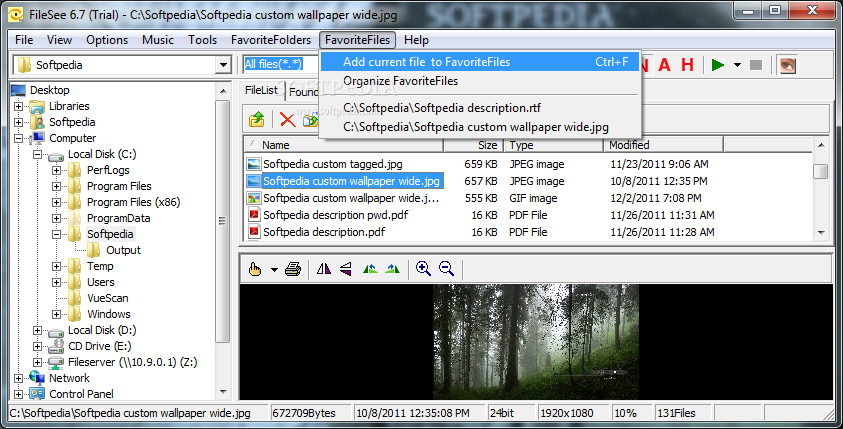Click the All files(*.*) filter field
843x429 pixels.
(x=280, y=65)
